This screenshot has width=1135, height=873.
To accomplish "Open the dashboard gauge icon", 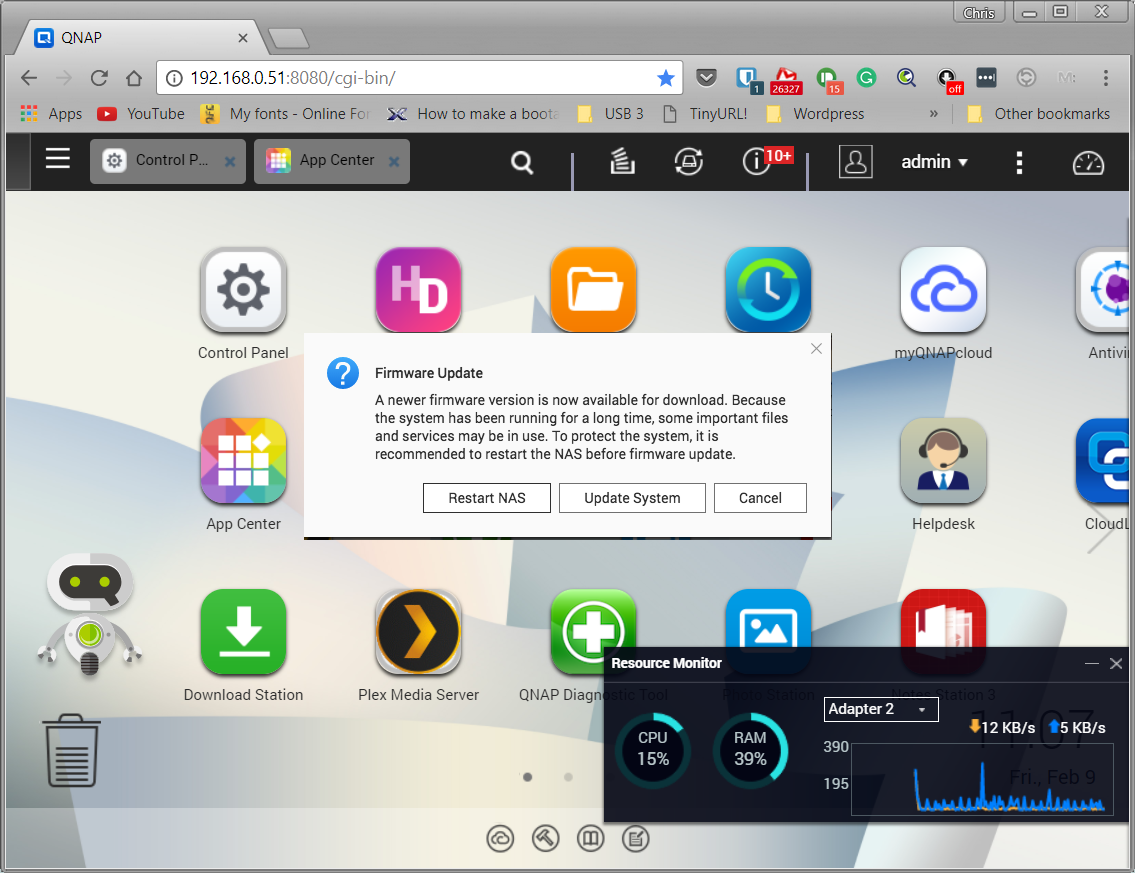I will [1088, 163].
